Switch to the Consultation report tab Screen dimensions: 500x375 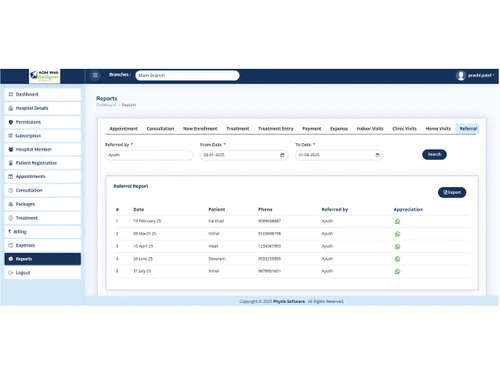tap(160, 129)
